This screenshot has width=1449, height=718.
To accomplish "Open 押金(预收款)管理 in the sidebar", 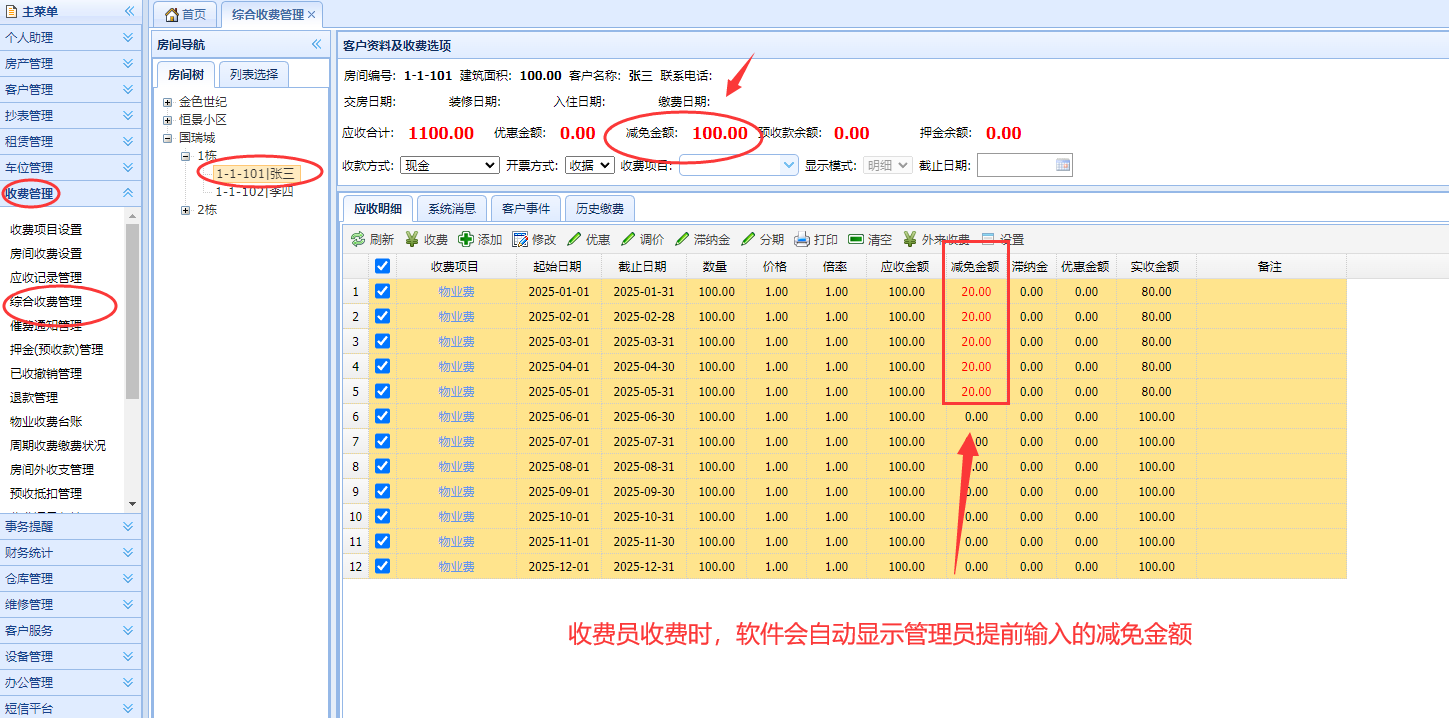I will pos(56,349).
